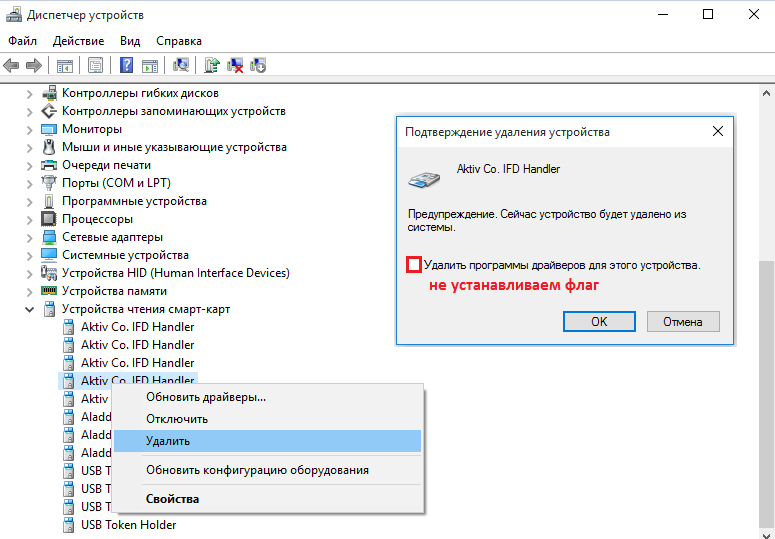Select Обновить драйверы in context menu

click(x=206, y=397)
